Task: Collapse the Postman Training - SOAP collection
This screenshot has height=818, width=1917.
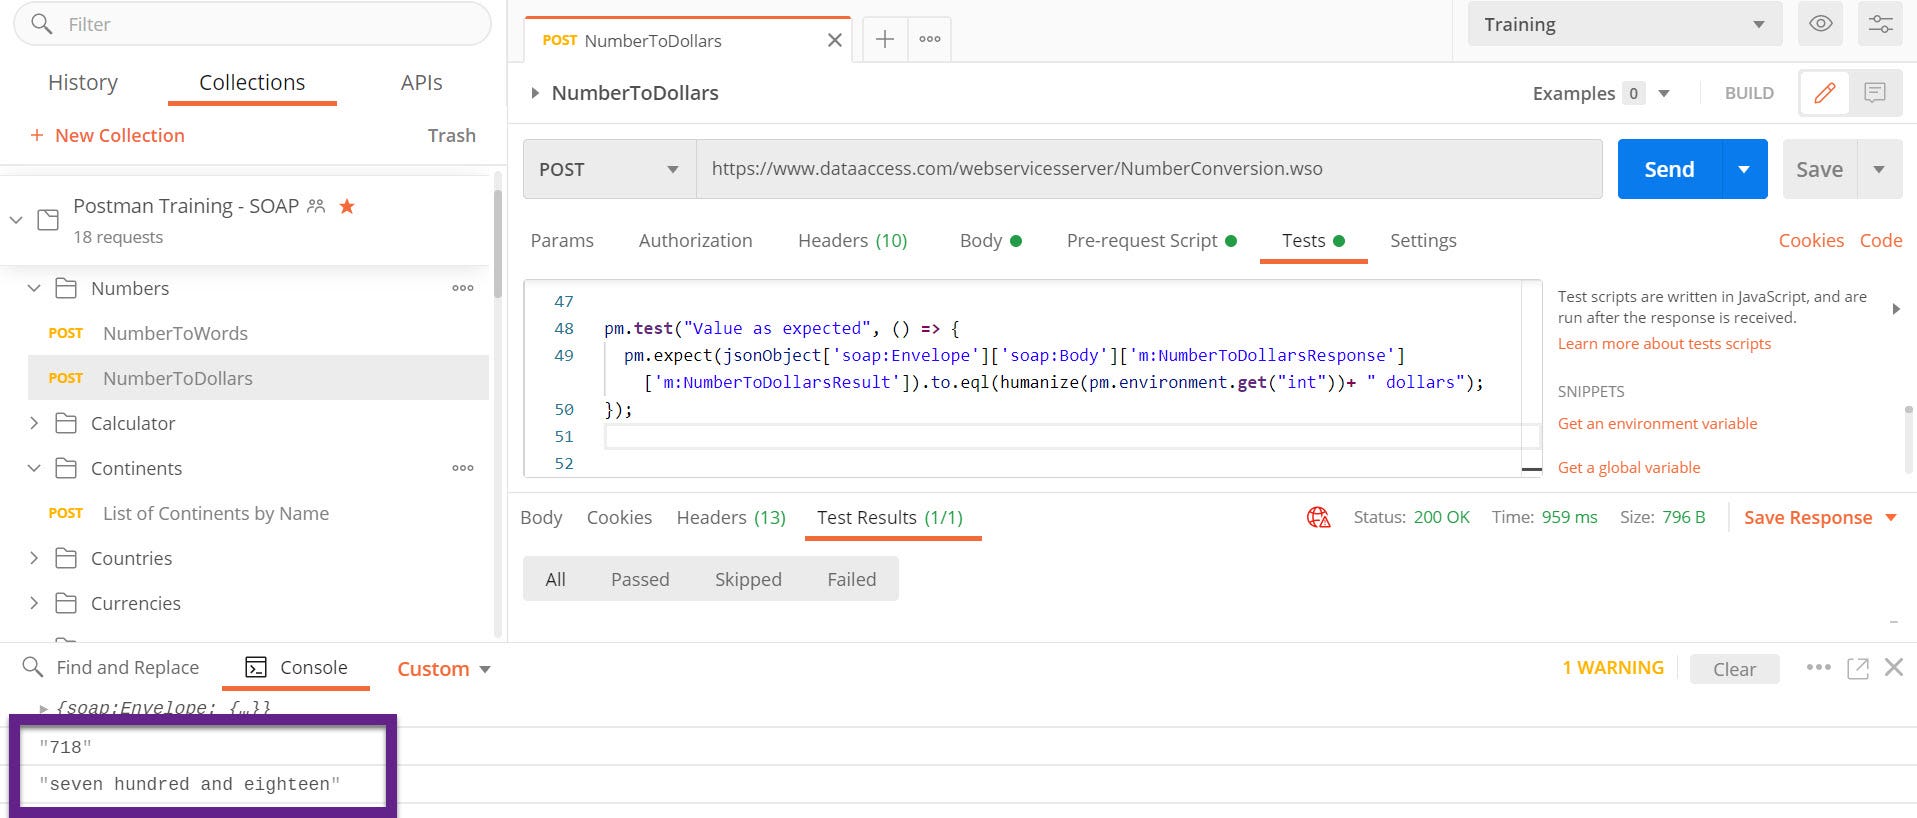Action: [16, 220]
